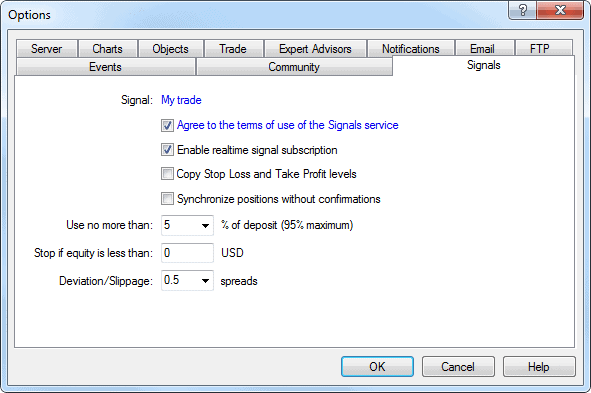Disable realtime signal subscription checkbox
The image size is (591, 393).
[x=167, y=150]
